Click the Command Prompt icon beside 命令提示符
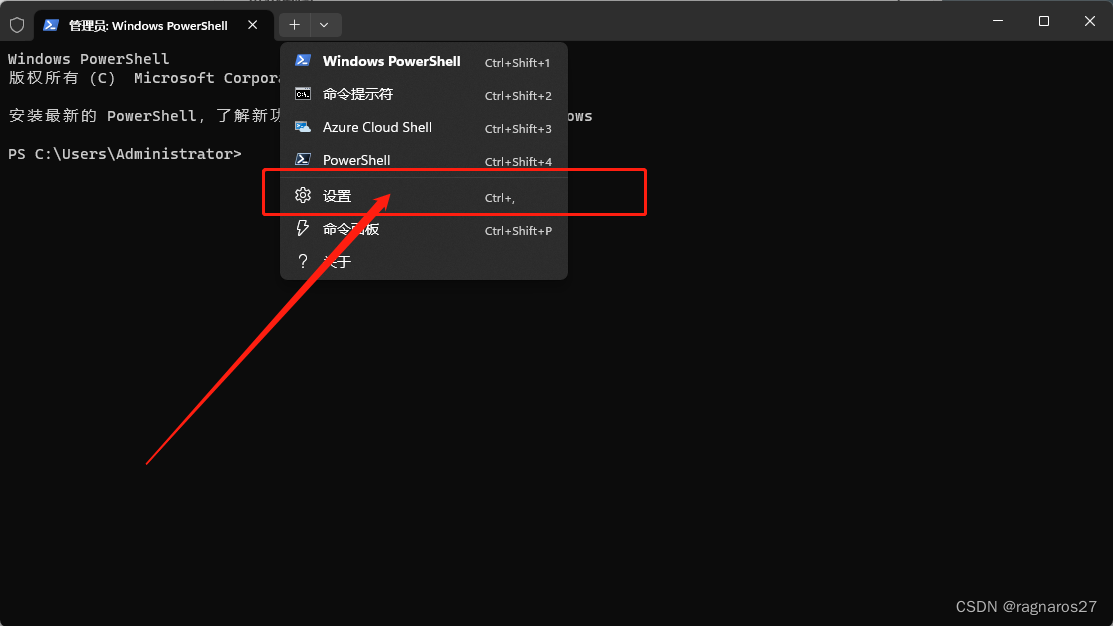This screenshot has width=1113, height=626. pyautogui.click(x=303, y=94)
